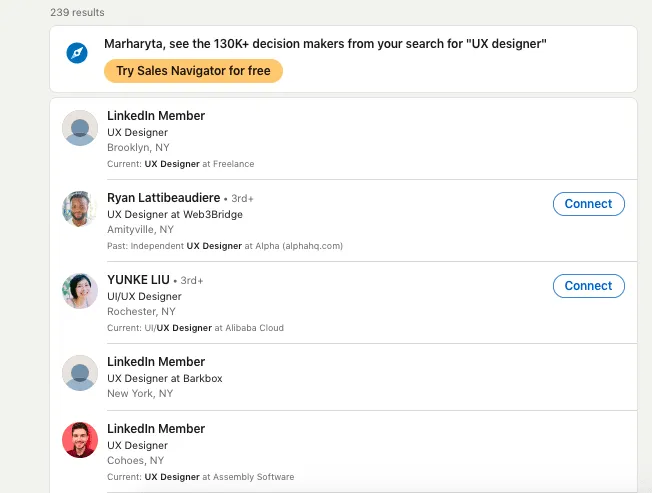
Task: Click avatar of Brooklyn LinkedIn Member
Action: coord(80,128)
